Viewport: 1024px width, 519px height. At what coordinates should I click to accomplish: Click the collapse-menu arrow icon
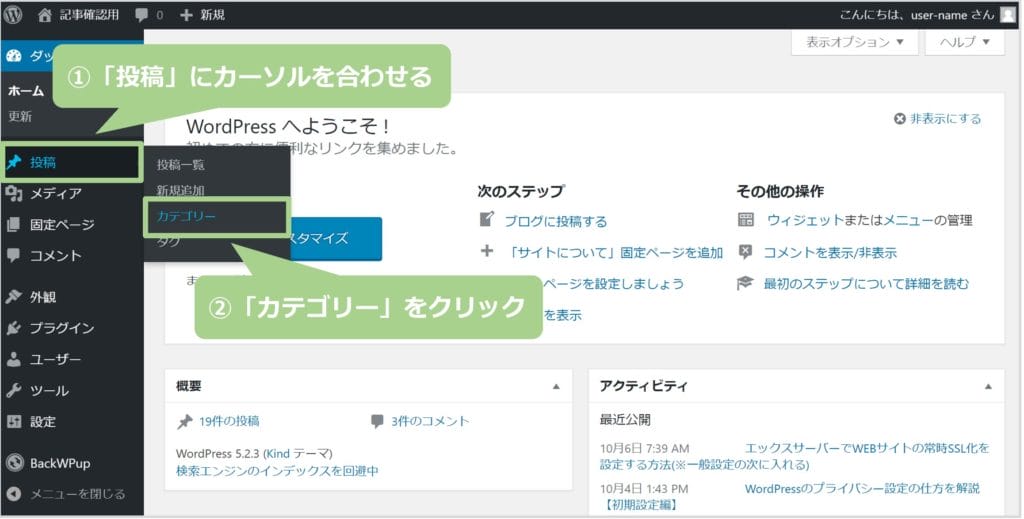[x=14, y=494]
